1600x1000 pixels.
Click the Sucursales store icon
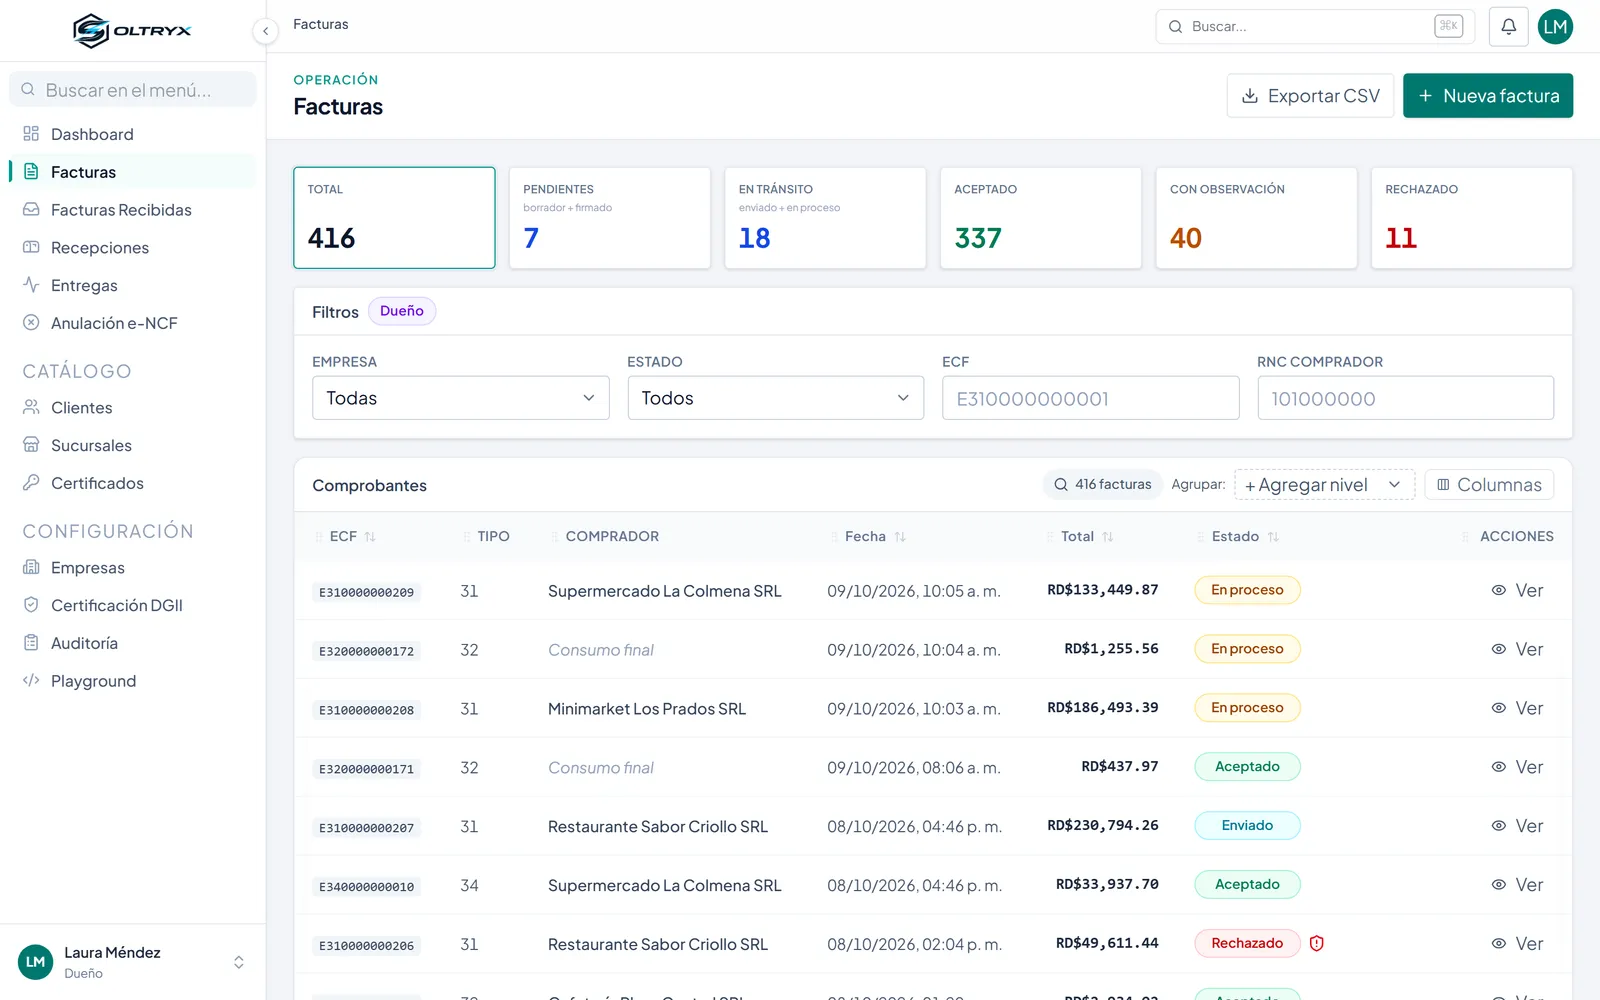click(31, 445)
